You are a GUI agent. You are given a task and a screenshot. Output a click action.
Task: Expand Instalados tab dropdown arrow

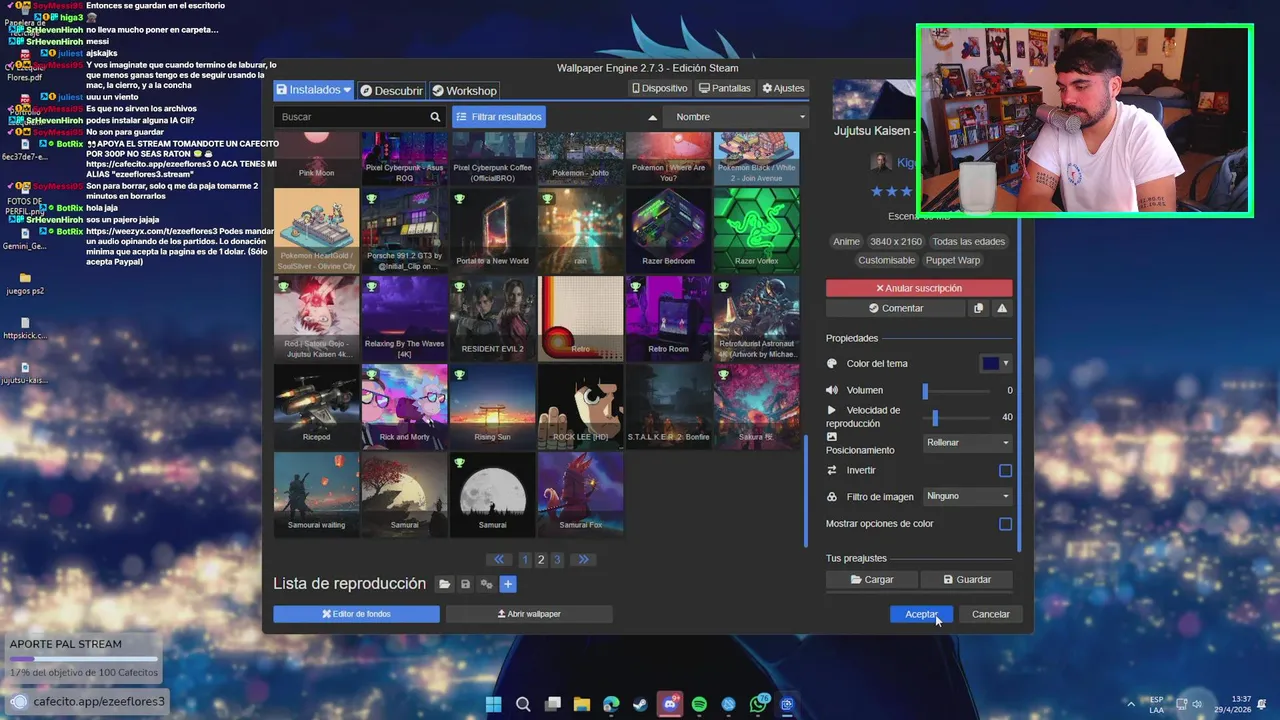point(347,90)
